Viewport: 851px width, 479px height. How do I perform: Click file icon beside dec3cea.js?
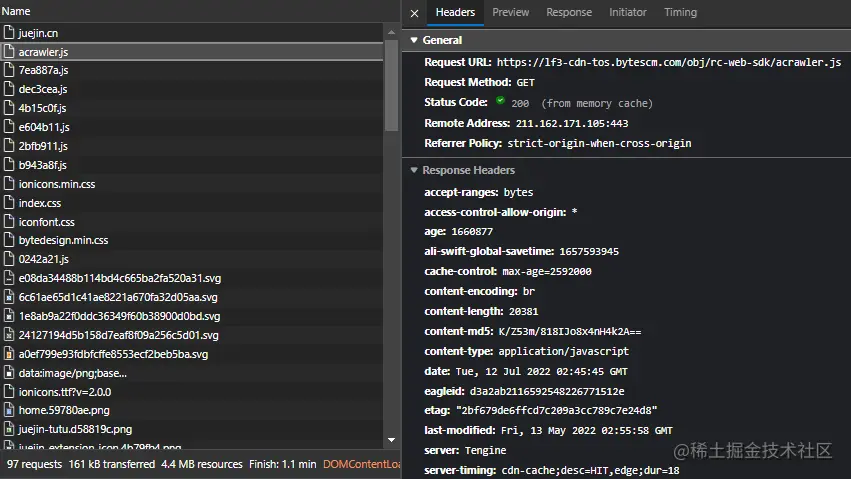point(9,89)
